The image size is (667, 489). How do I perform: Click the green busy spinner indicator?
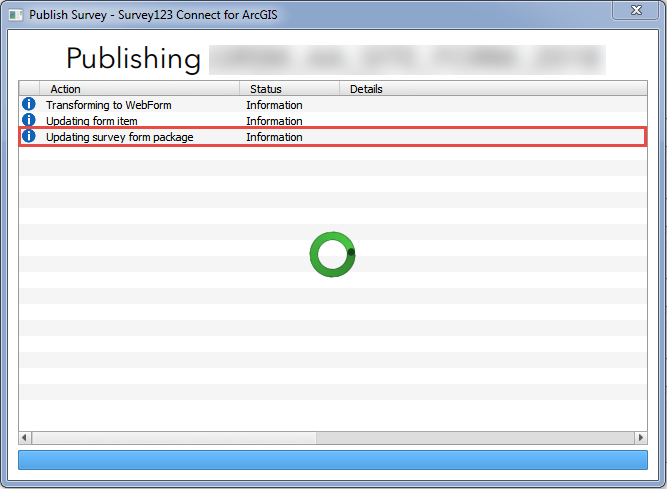pos(333,254)
